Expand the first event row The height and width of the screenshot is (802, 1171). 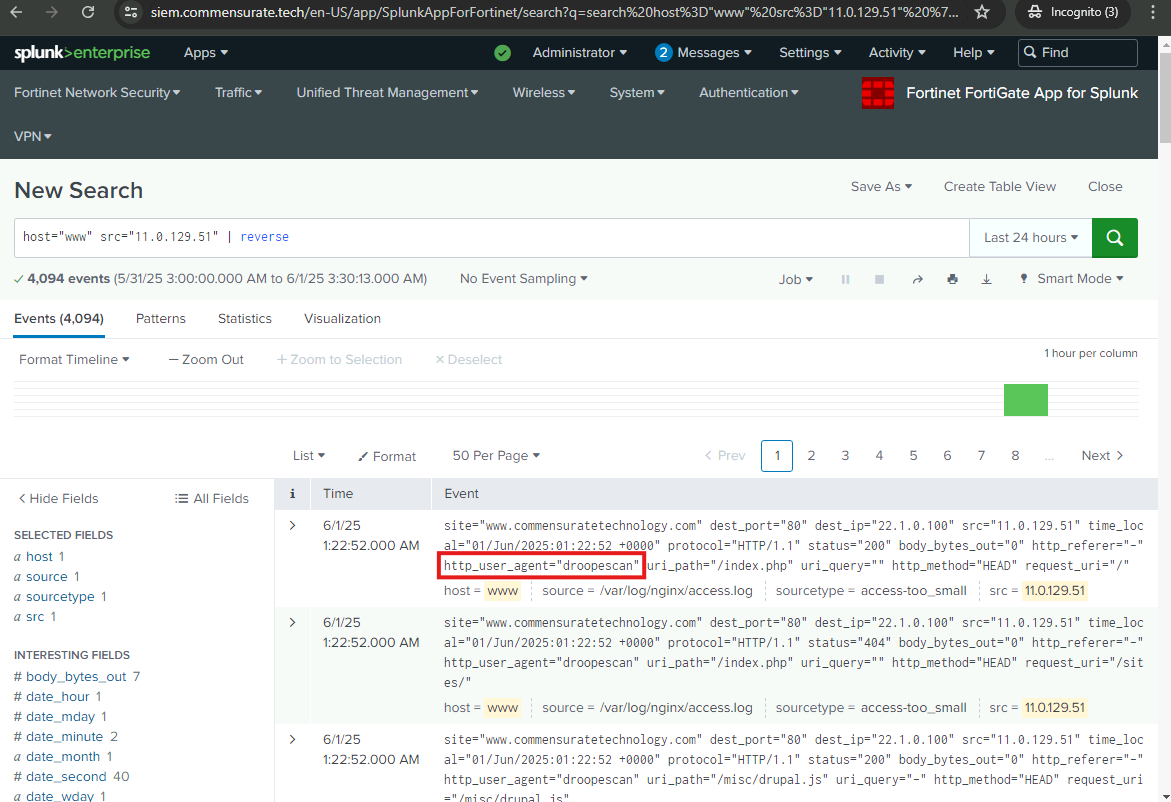(292, 526)
